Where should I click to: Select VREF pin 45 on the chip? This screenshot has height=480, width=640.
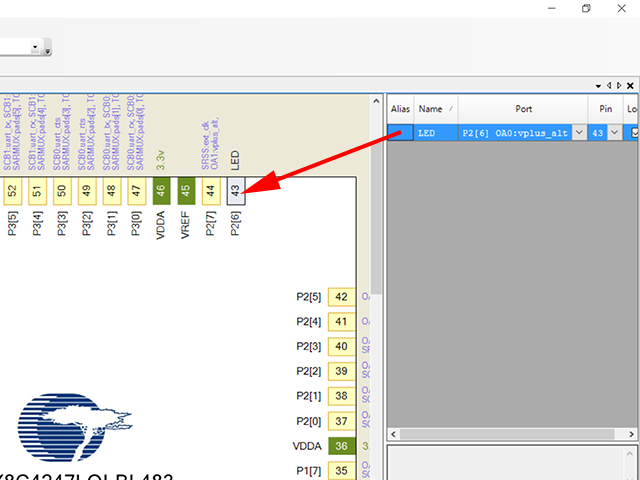click(186, 191)
